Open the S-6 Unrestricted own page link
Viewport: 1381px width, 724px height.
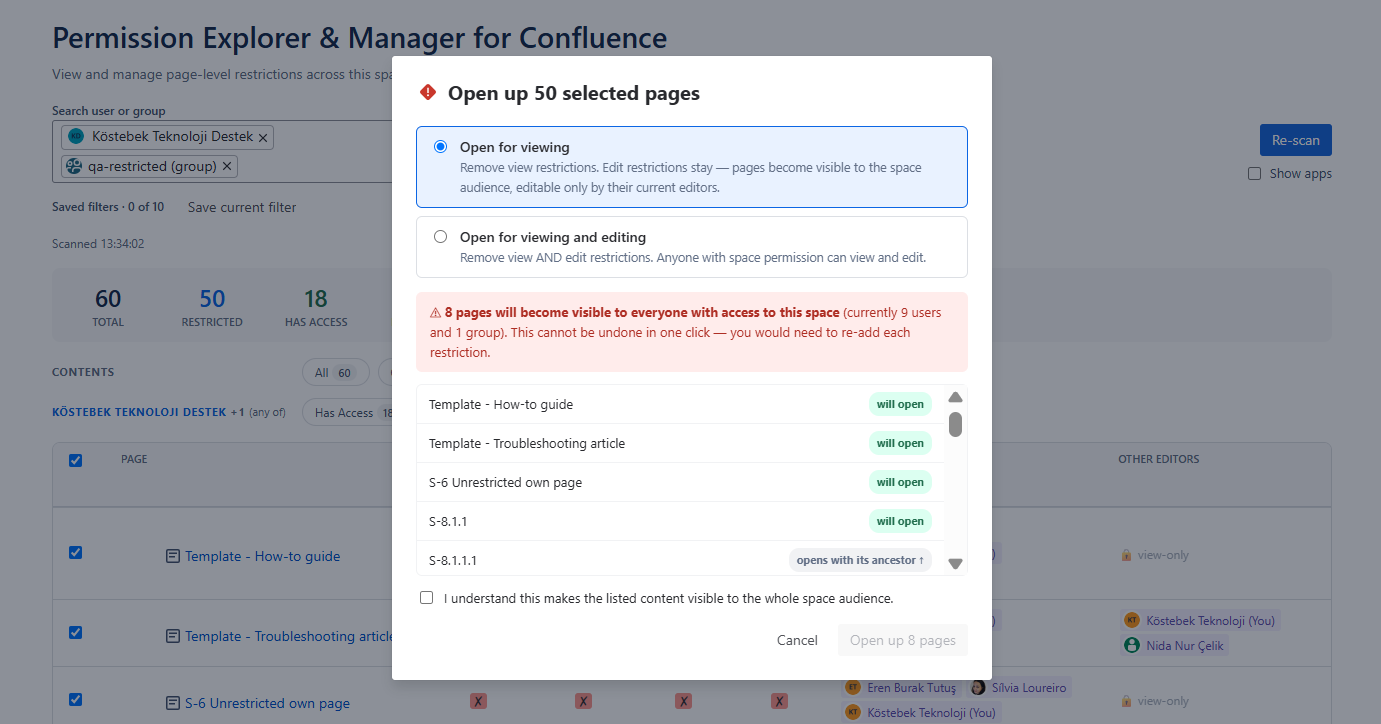[267, 703]
